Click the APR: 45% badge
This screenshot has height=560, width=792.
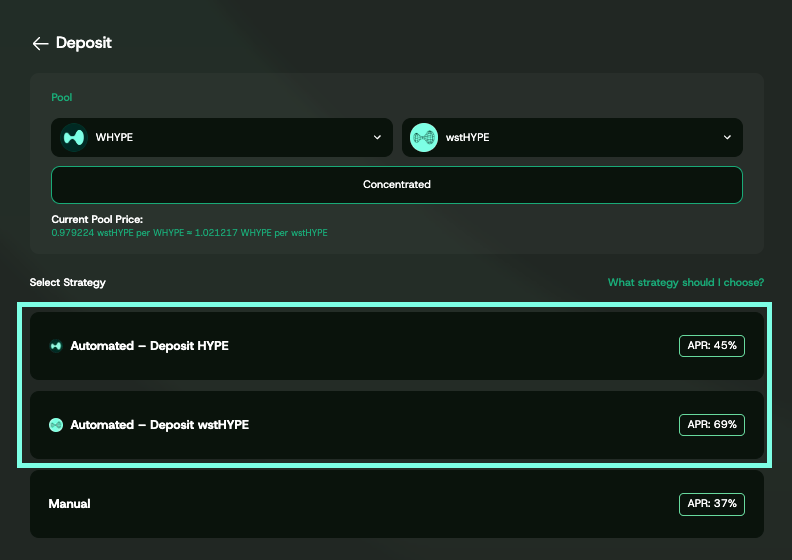pyautogui.click(x=712, y=346)
